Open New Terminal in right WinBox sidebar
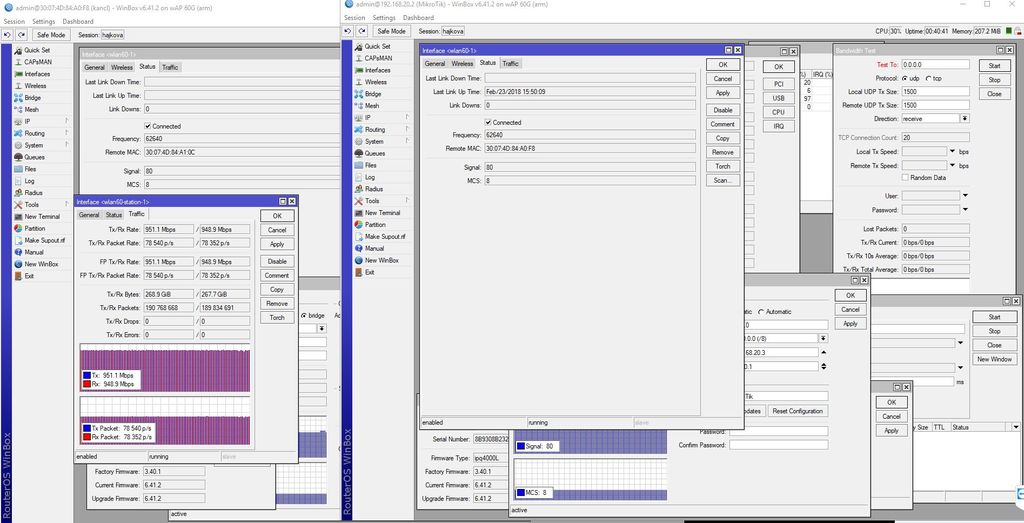This screenshot has width=1024, height=523. pyautogui.click(x=382, y=213)
